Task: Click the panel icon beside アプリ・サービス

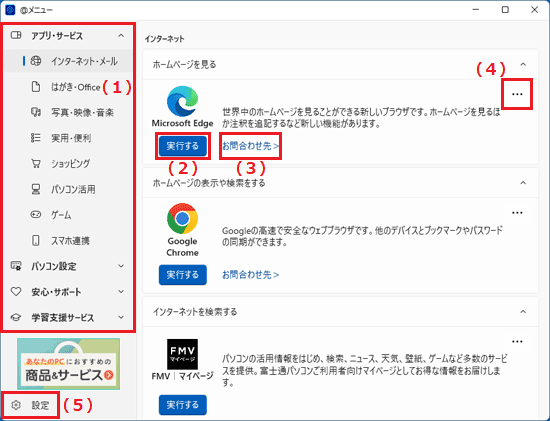Action: (16, 35)
